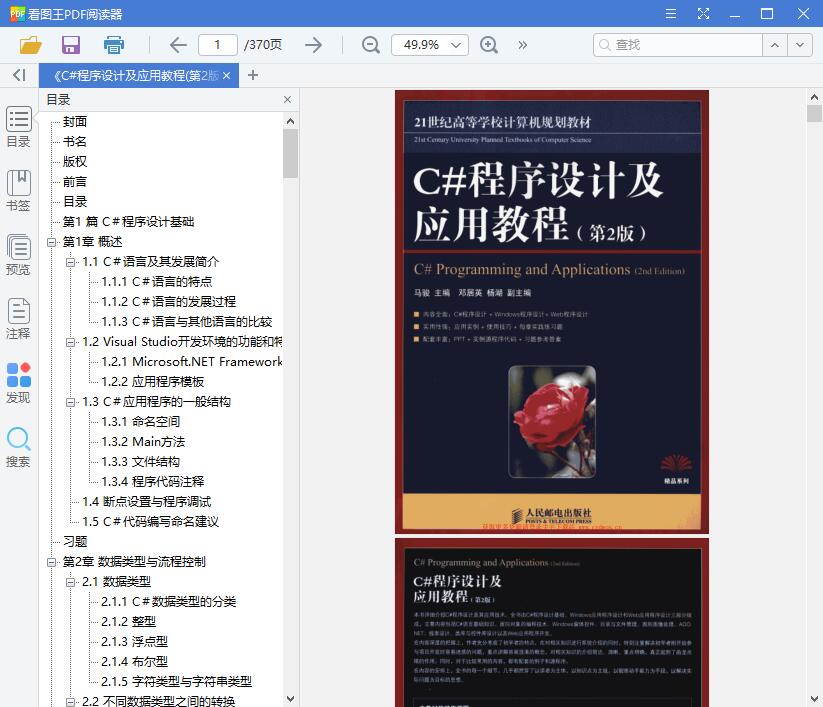Collapse 2.2 不同数据类型之间的转换 node

click(x=71, y=701)
